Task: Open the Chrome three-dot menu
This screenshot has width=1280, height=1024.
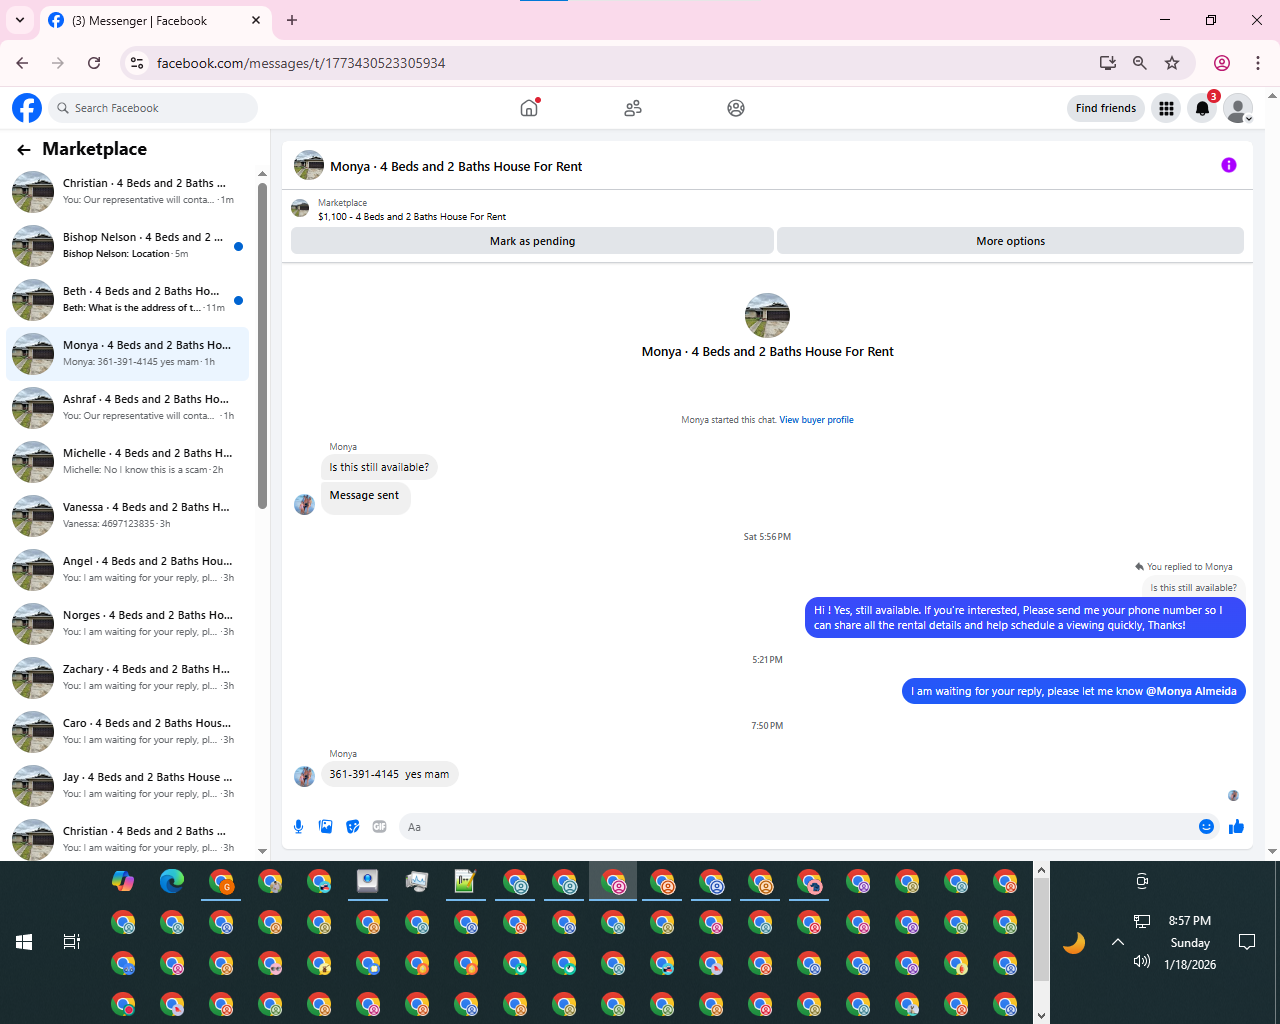Action: [x=1258, y=63]
